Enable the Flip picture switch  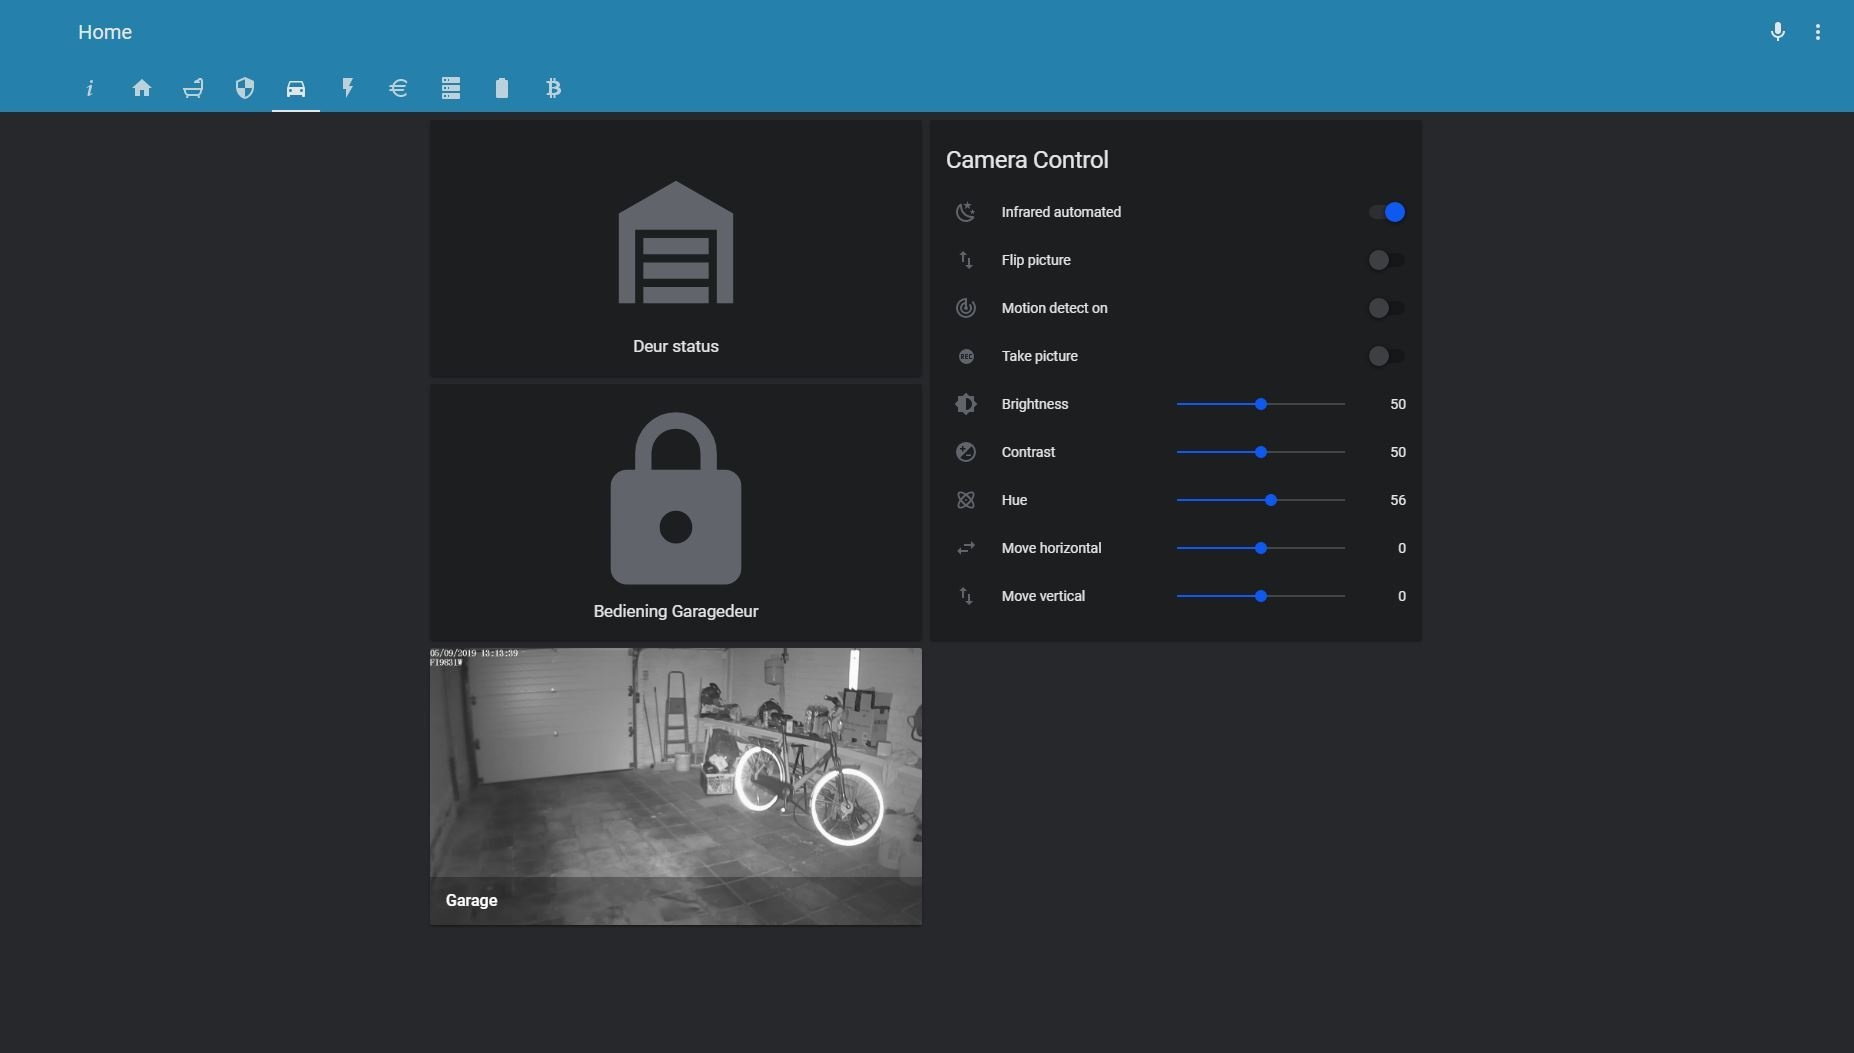[x=1387, y=260]
